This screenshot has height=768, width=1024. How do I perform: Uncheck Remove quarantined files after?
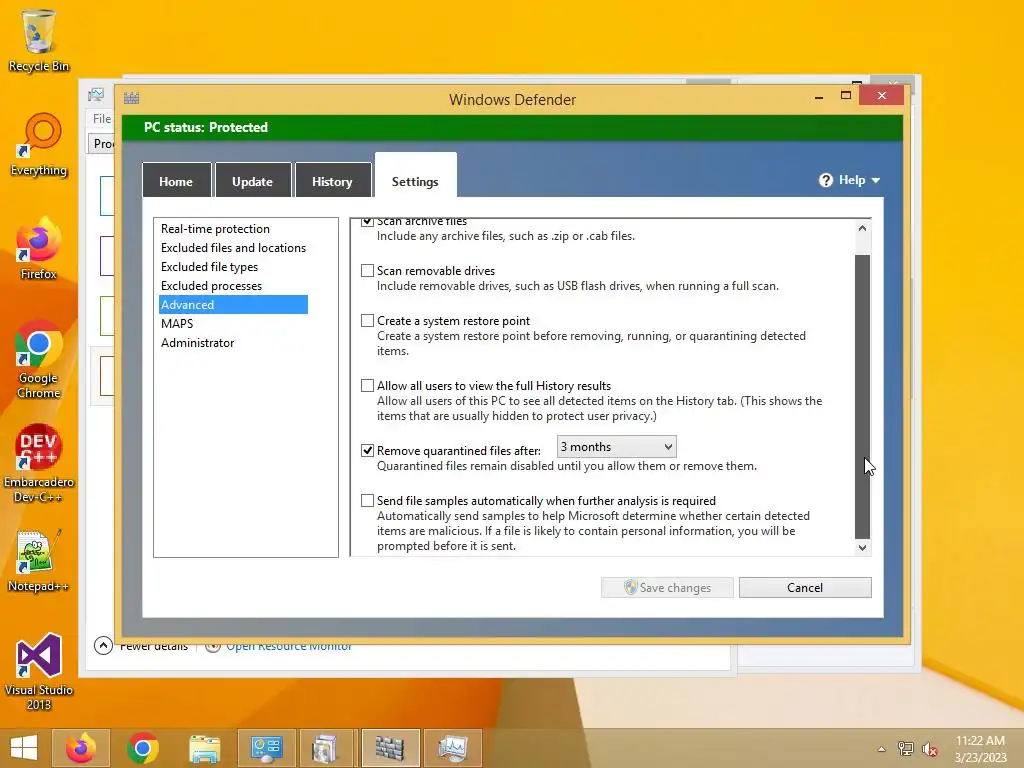[x=368, y=451]
